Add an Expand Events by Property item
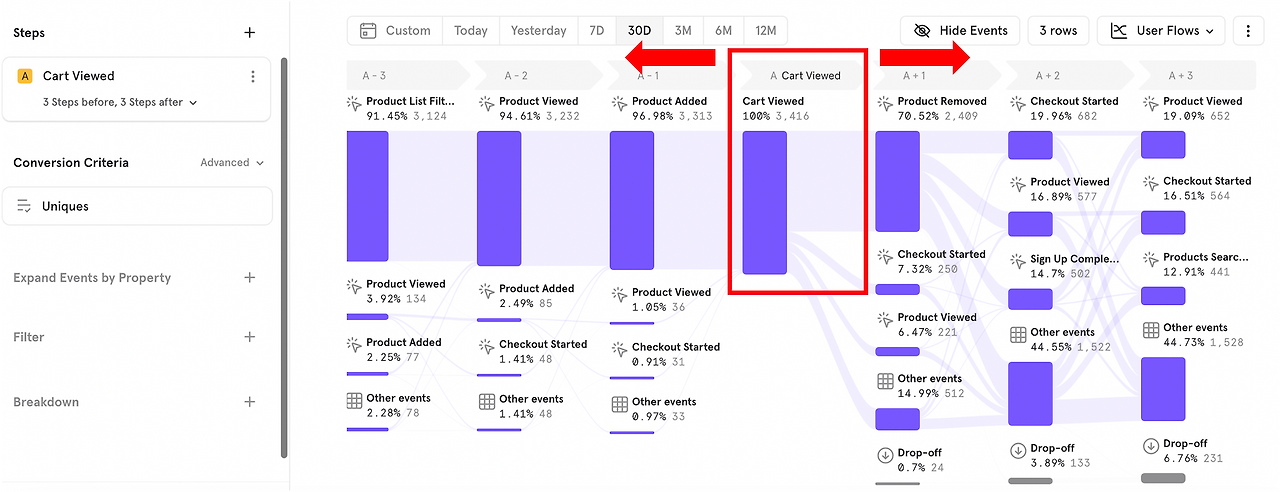1280x492 pixels. click(250, 278)
